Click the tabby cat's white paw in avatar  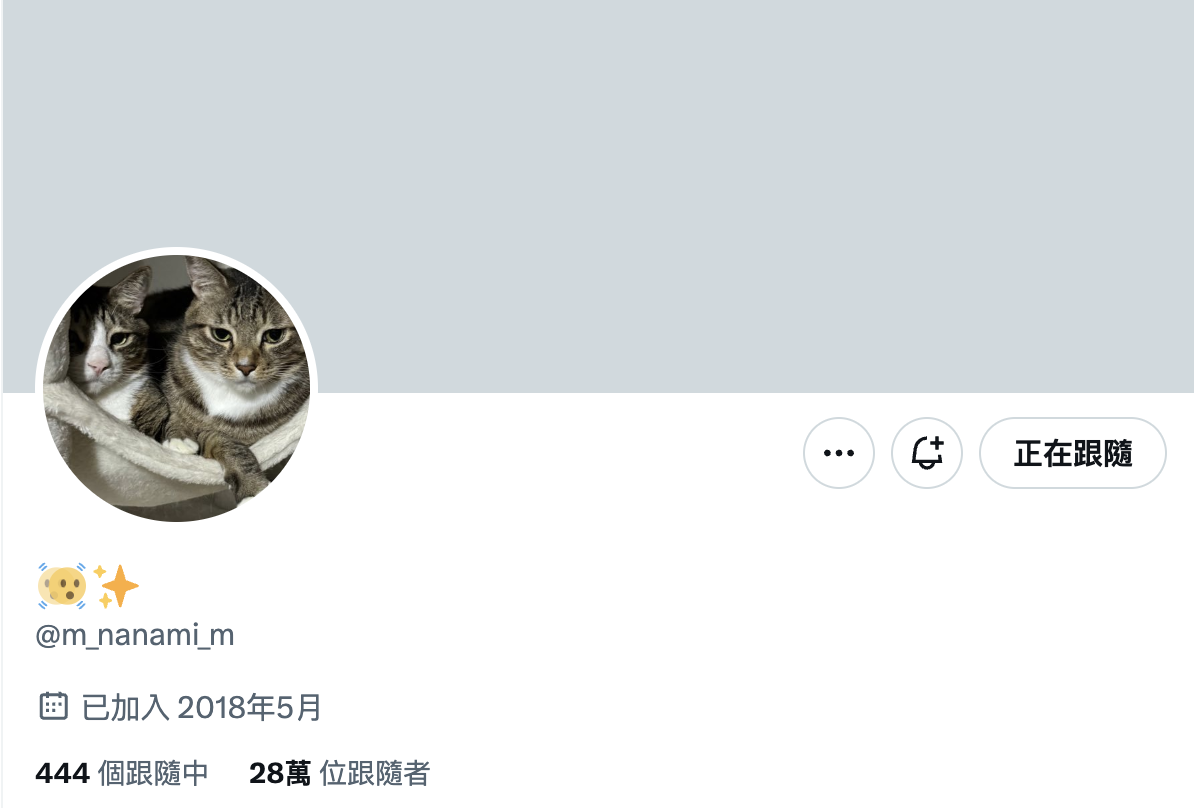[x=180, y=445]
